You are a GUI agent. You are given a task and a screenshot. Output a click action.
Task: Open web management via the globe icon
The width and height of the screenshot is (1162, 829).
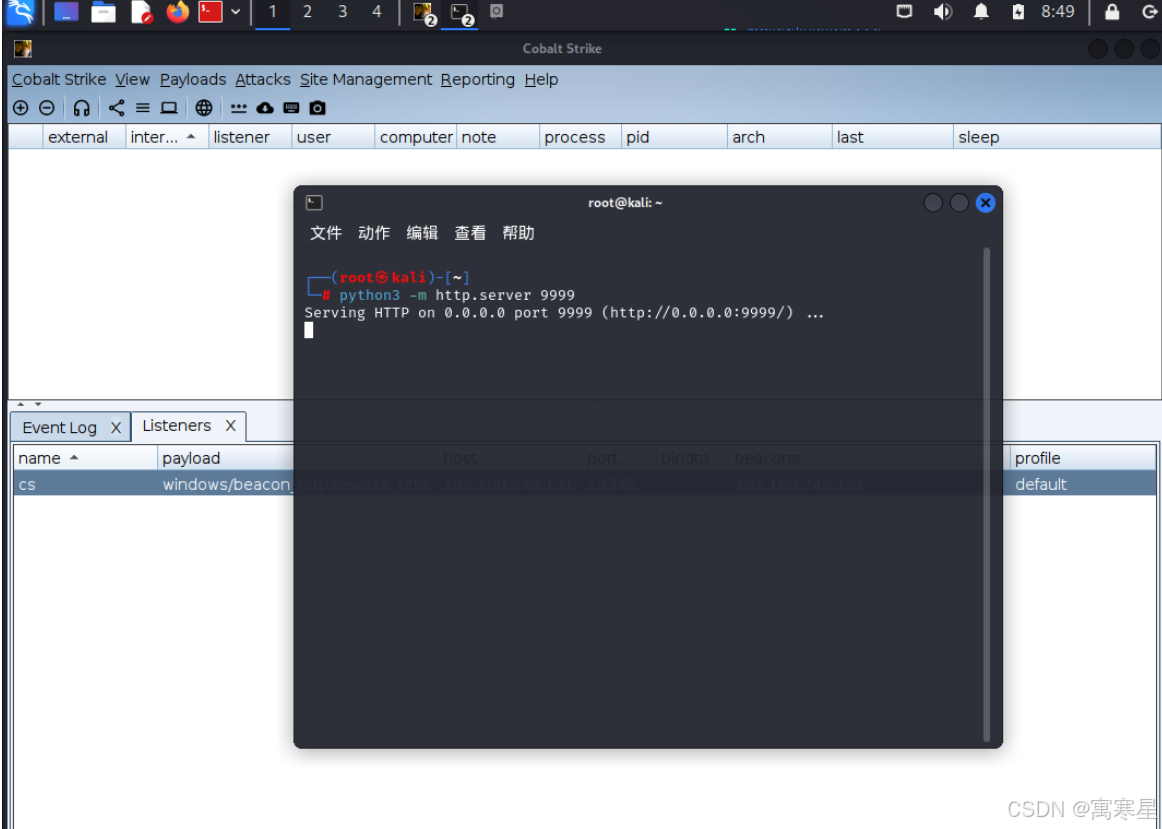coord(204,108)
